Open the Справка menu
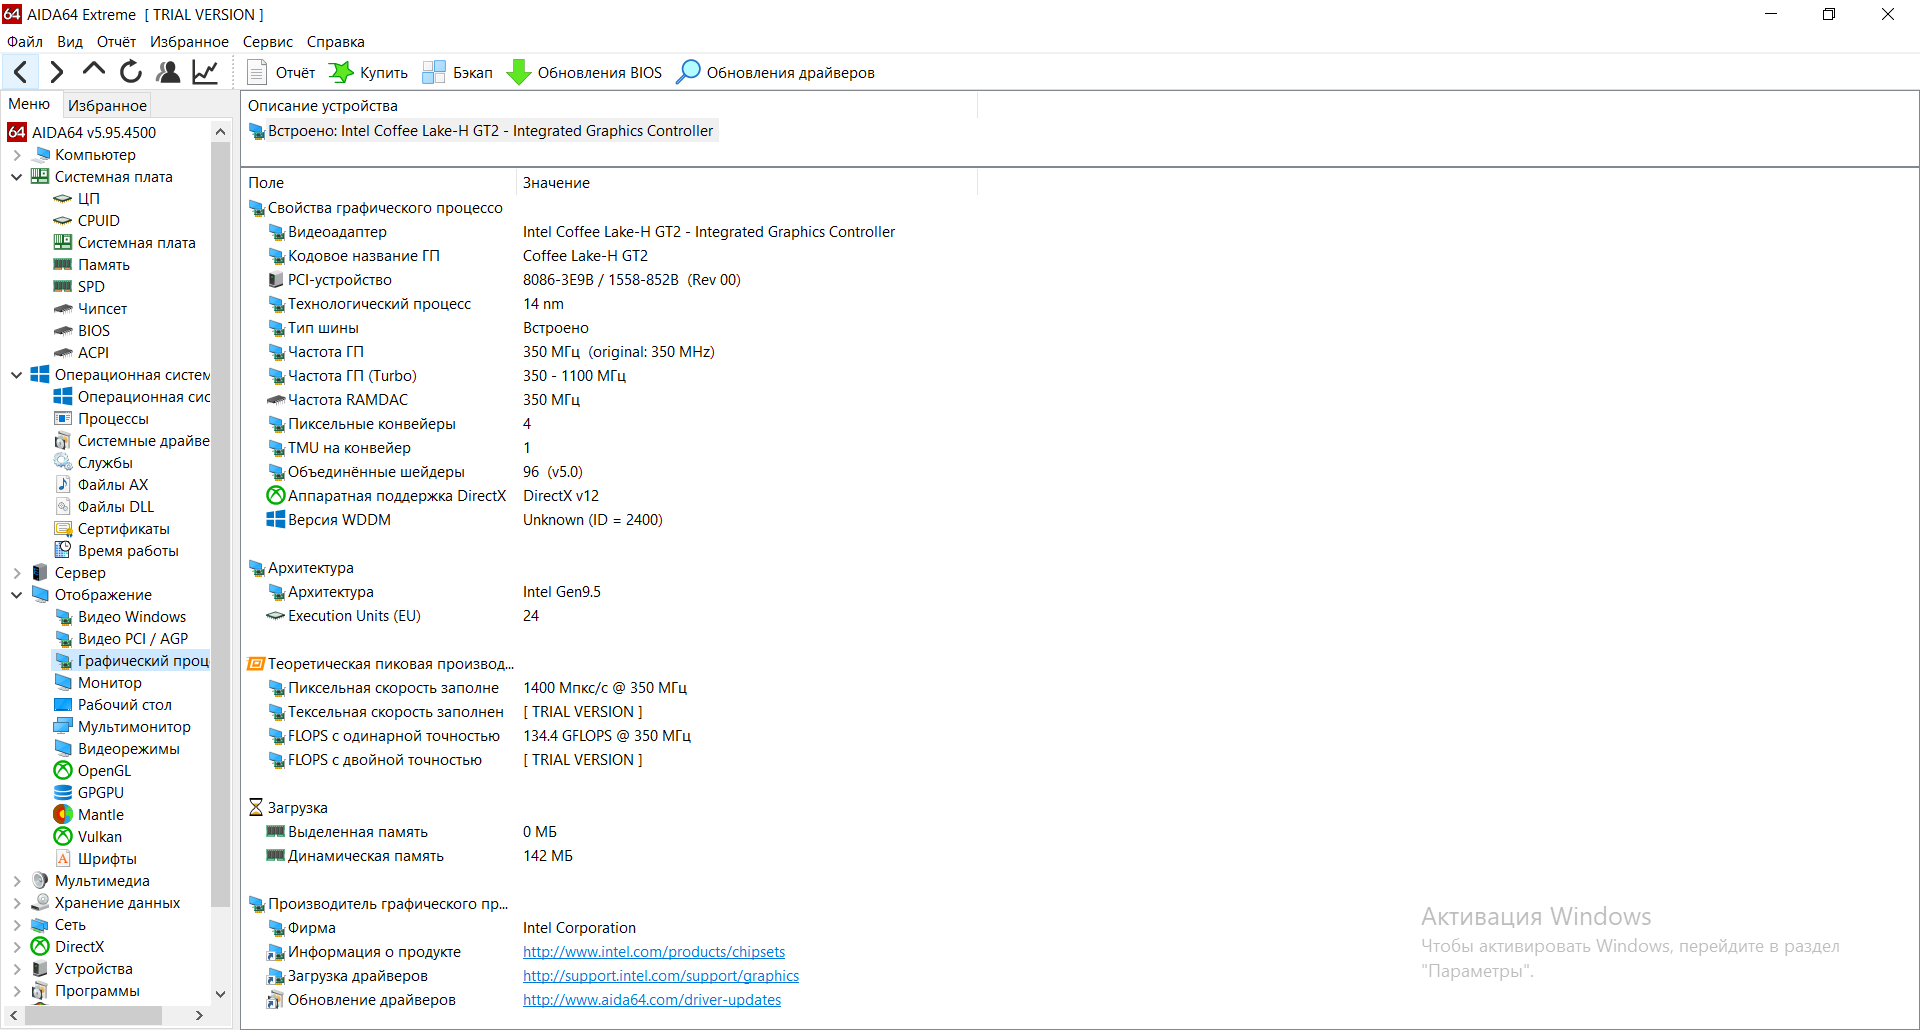This screenshot has height=1030, width=1920. click(x=336, y=42)
